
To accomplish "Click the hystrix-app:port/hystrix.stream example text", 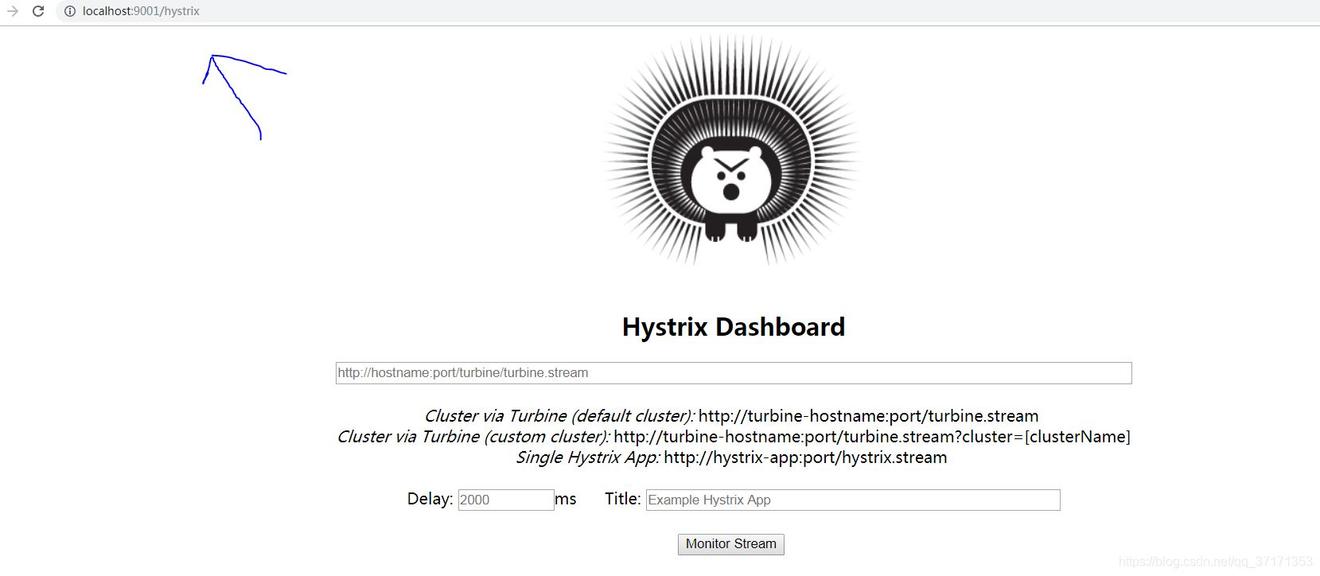I will click(x=805, y=458).
